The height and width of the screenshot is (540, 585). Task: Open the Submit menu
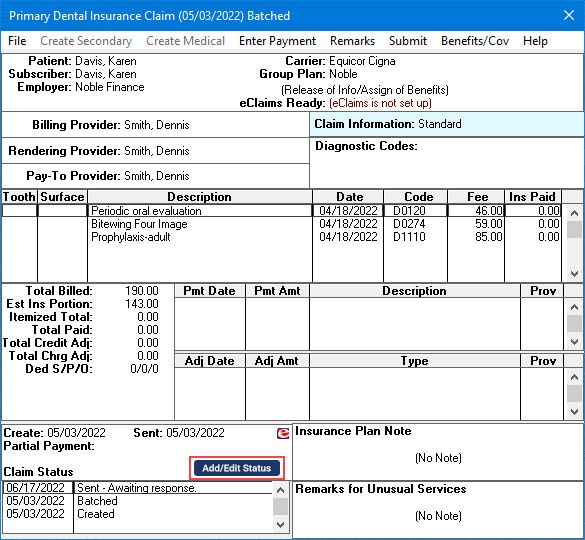click(x=408, y=41)
